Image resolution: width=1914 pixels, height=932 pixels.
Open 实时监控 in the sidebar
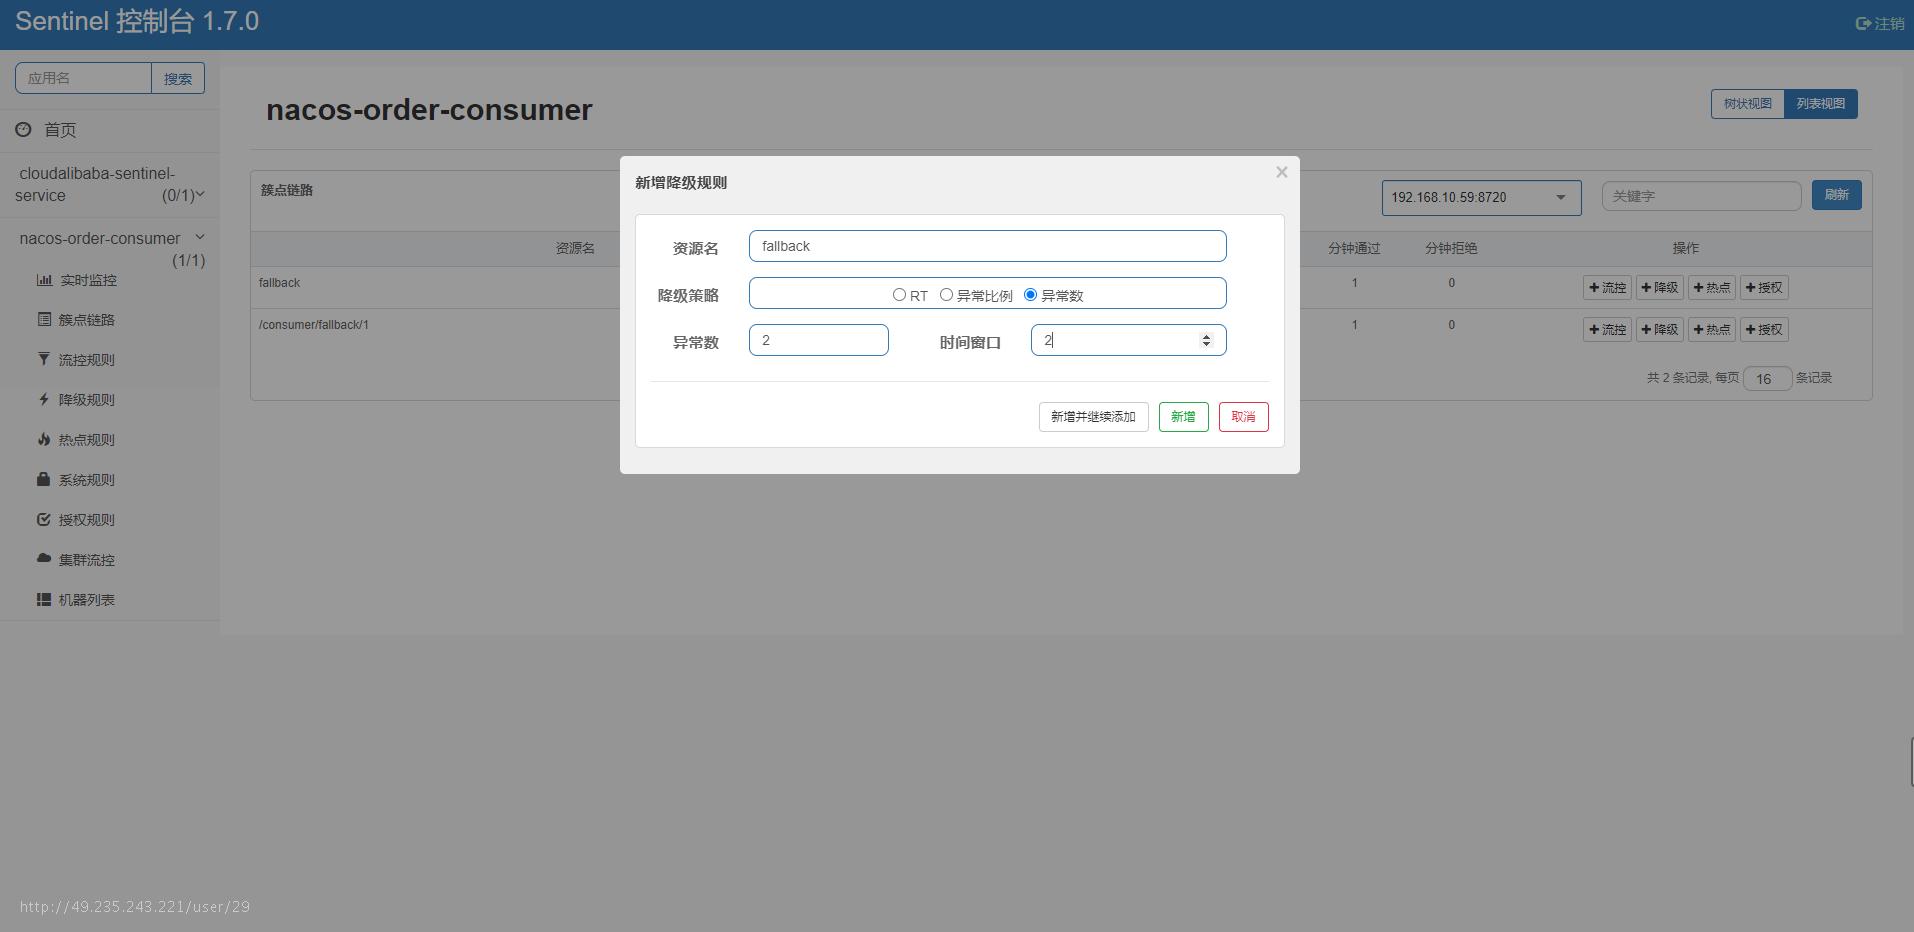point(87,280)
